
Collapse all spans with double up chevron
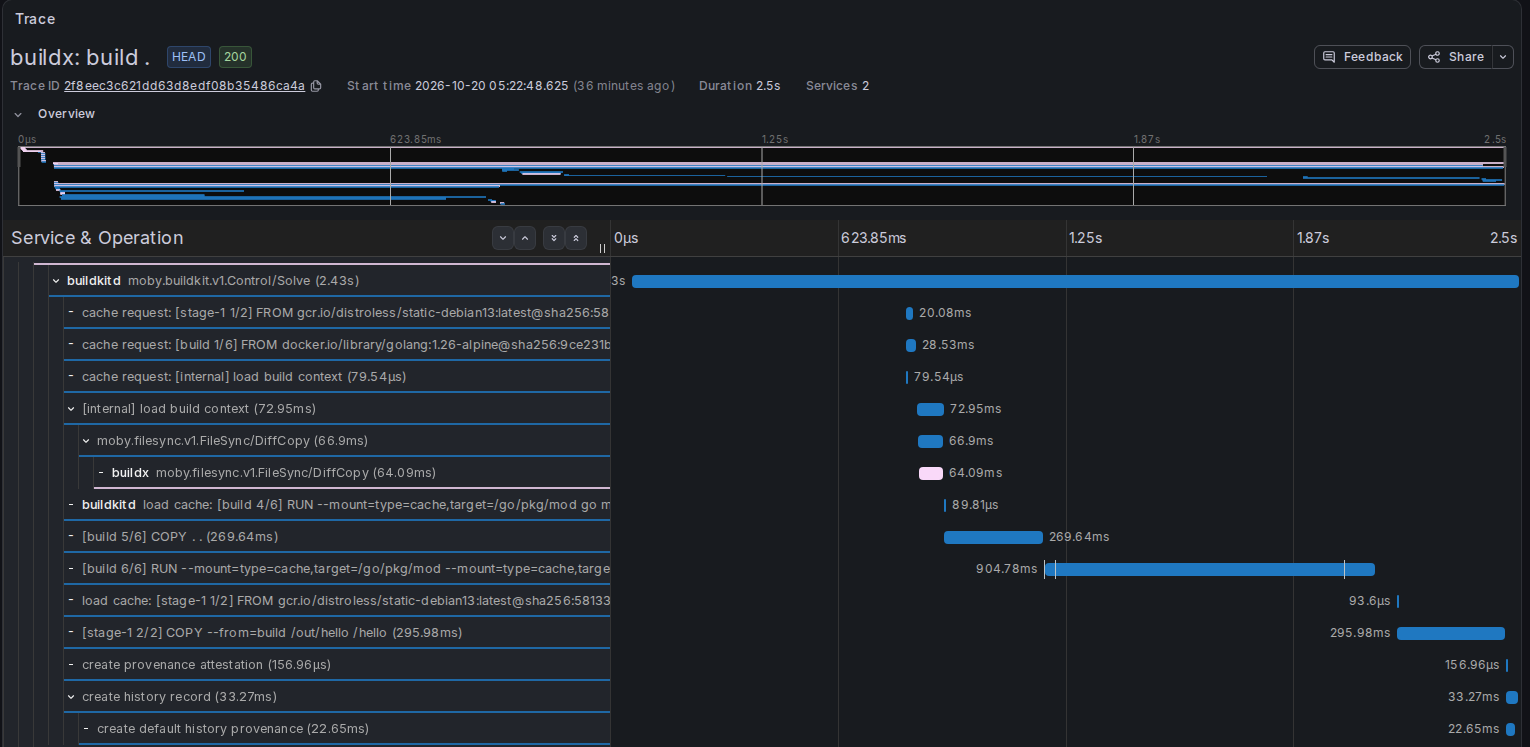tap(576, 238)
